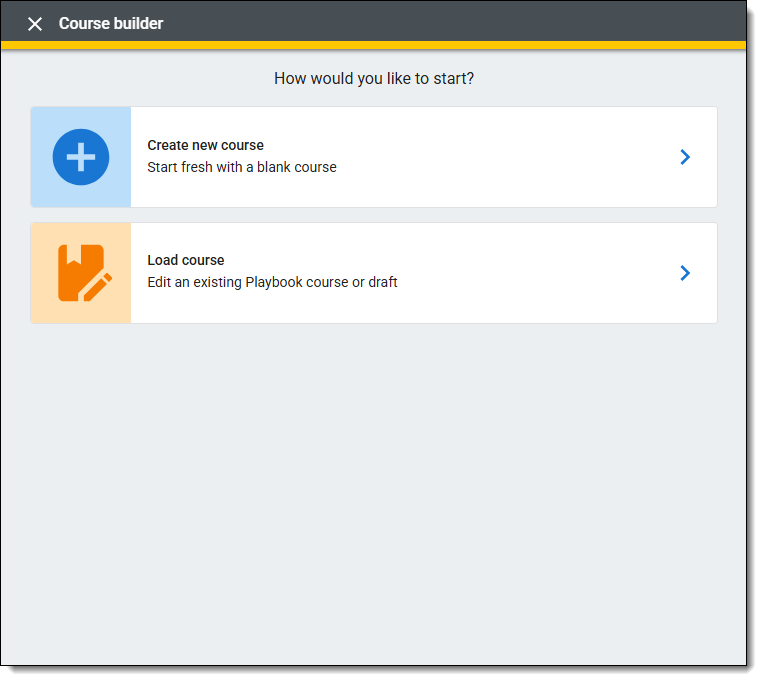Choose the "Create new course" title
This screenshot has width=762, height=681.
point(205,145)
